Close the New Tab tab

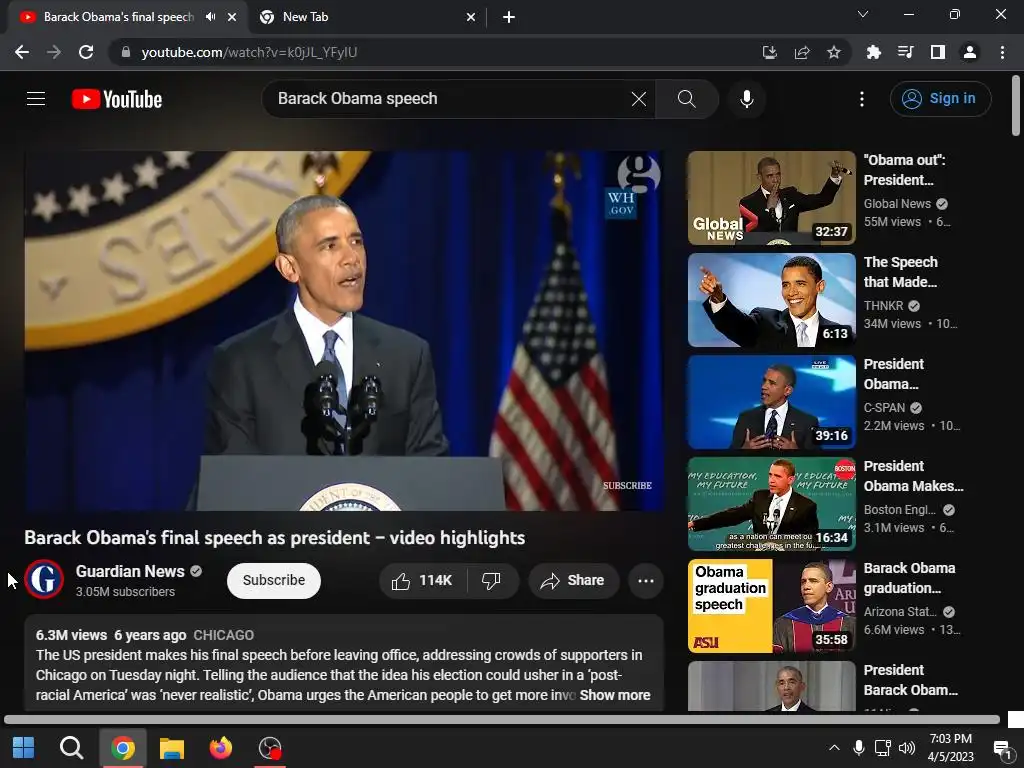click(471, 18)
